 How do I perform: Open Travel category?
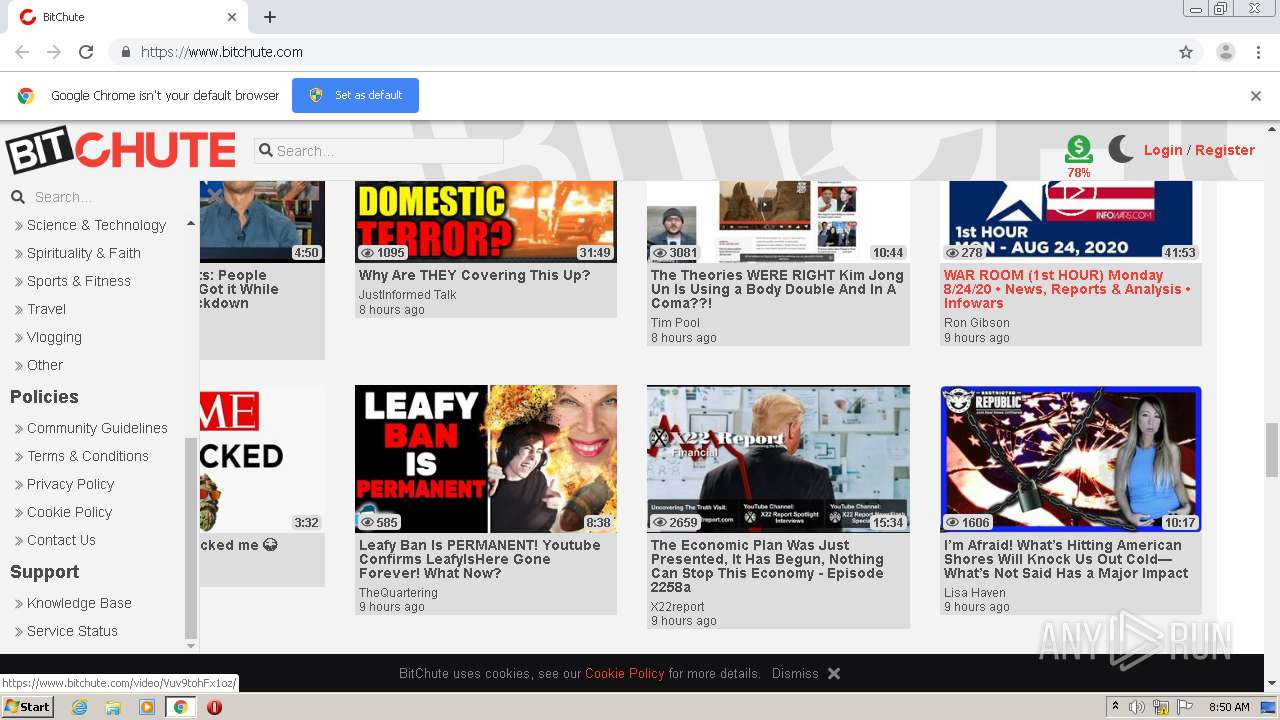click(x=46, y=309)
